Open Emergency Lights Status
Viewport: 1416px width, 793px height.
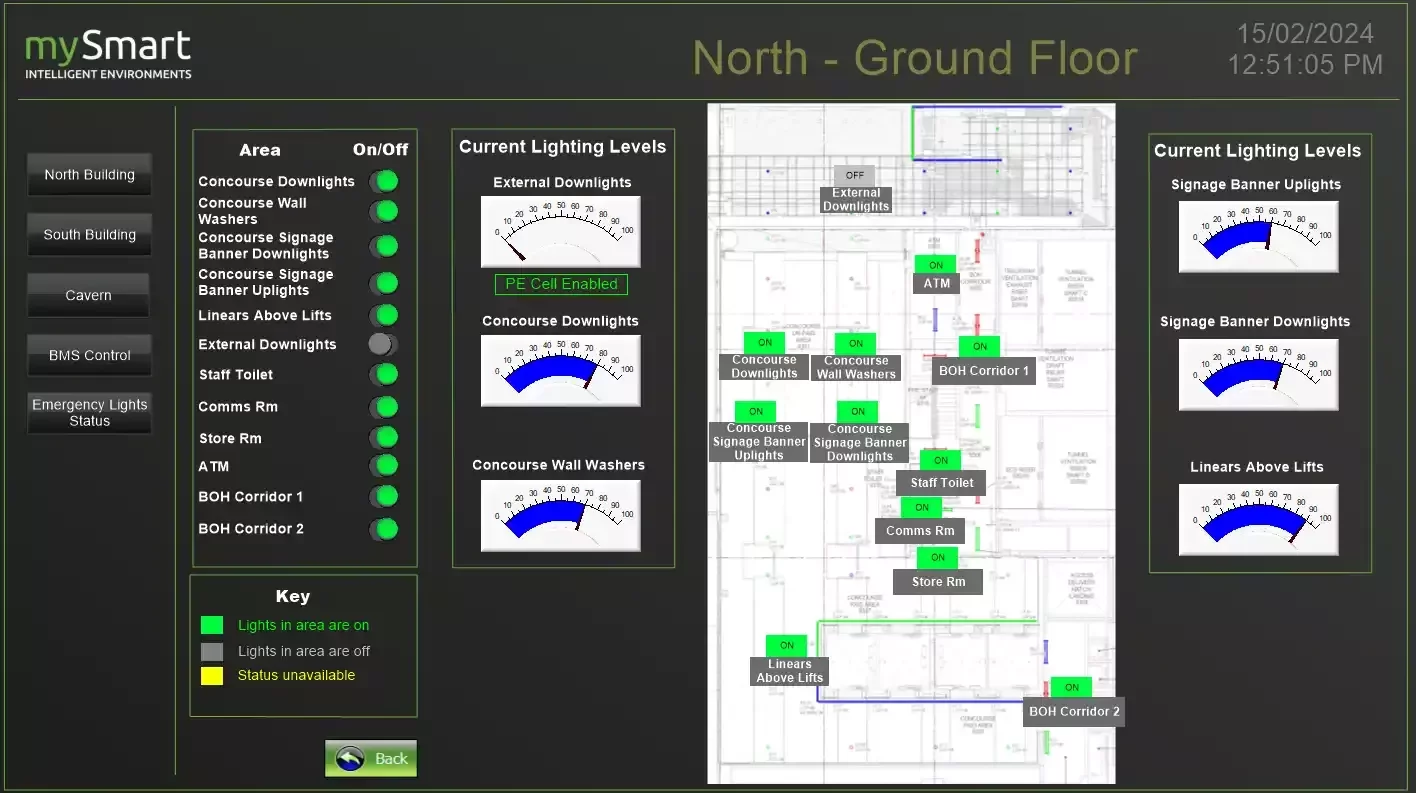(x=89, y=413)
